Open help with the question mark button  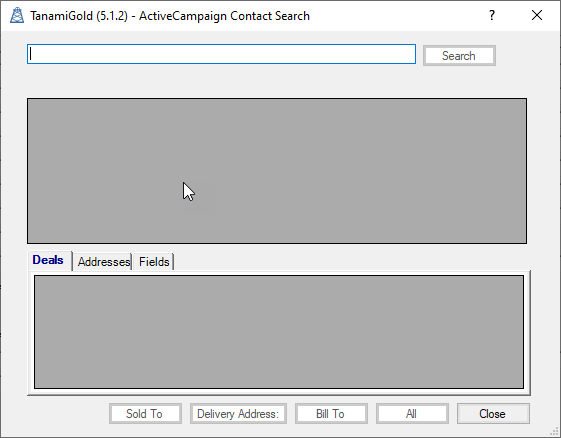(x=492, y=15)
